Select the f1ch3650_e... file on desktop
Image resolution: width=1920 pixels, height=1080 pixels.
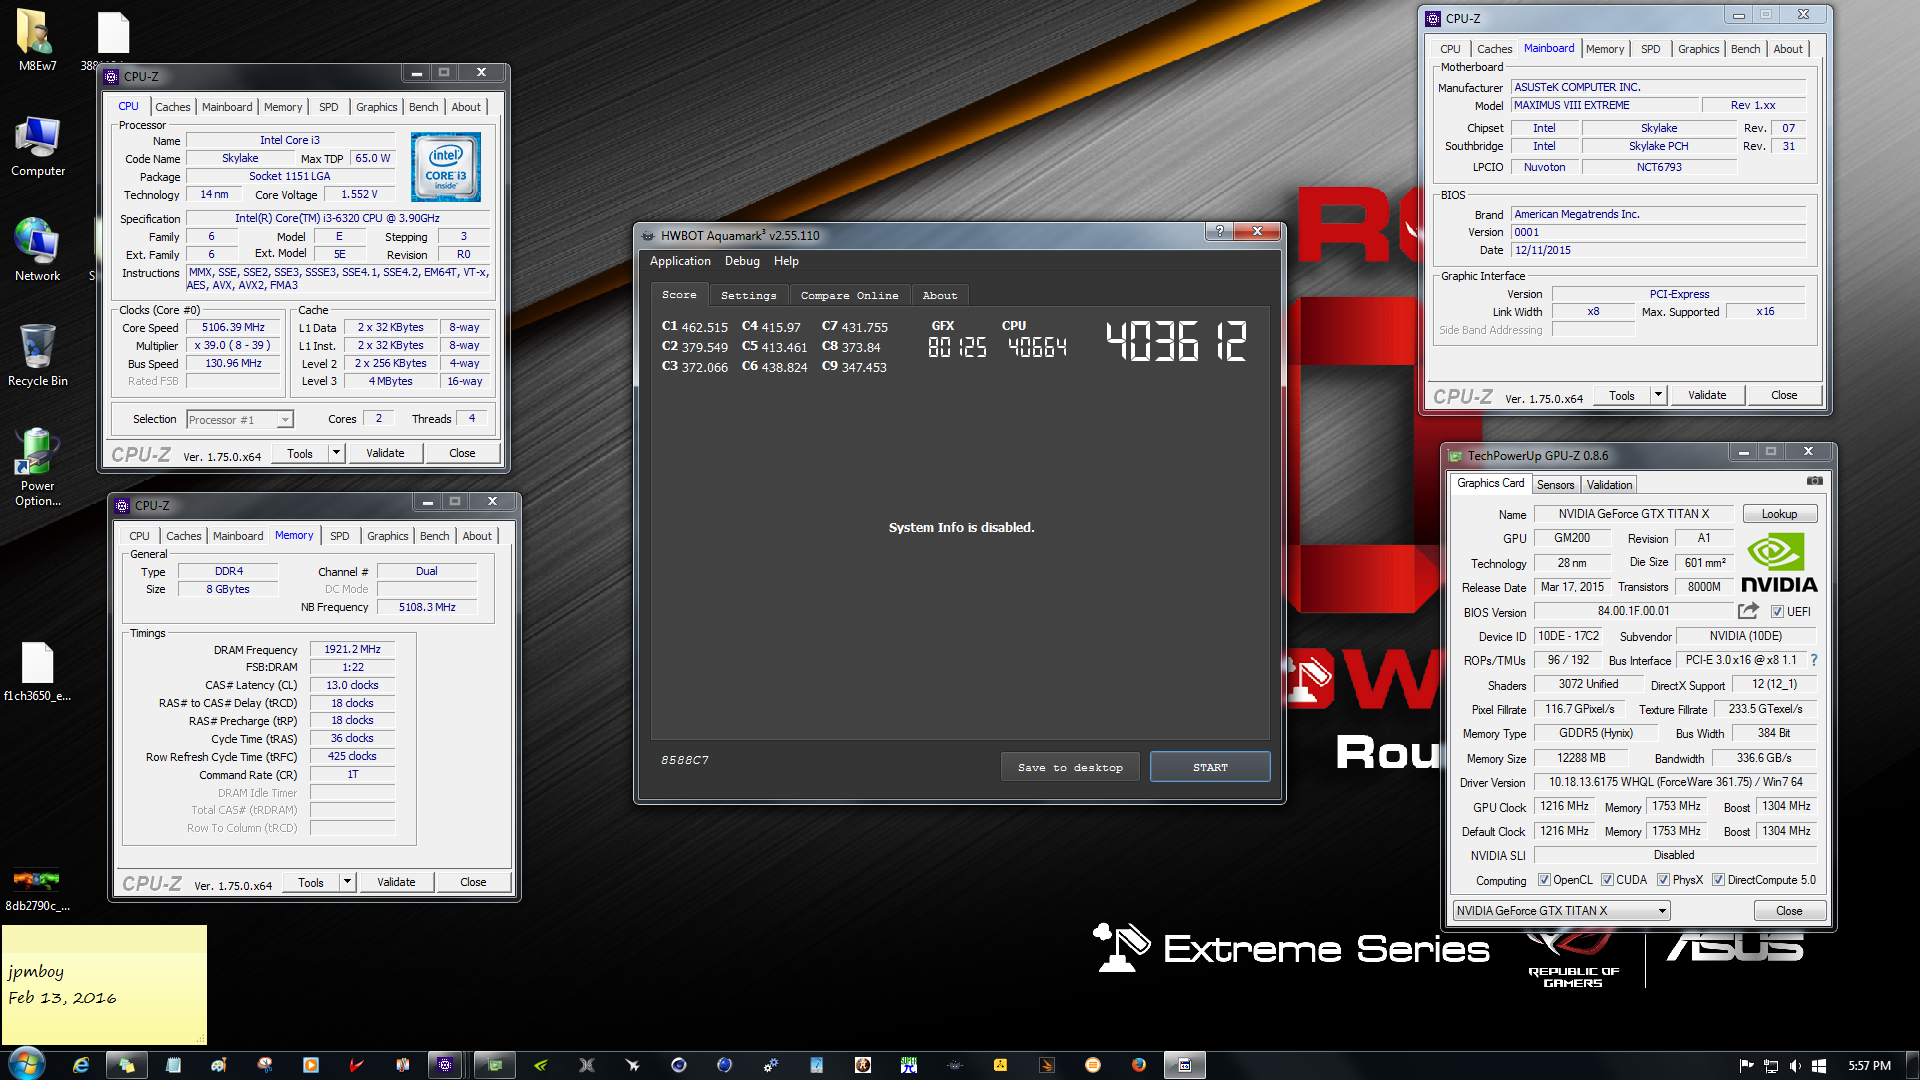click(x=37, y=672)
